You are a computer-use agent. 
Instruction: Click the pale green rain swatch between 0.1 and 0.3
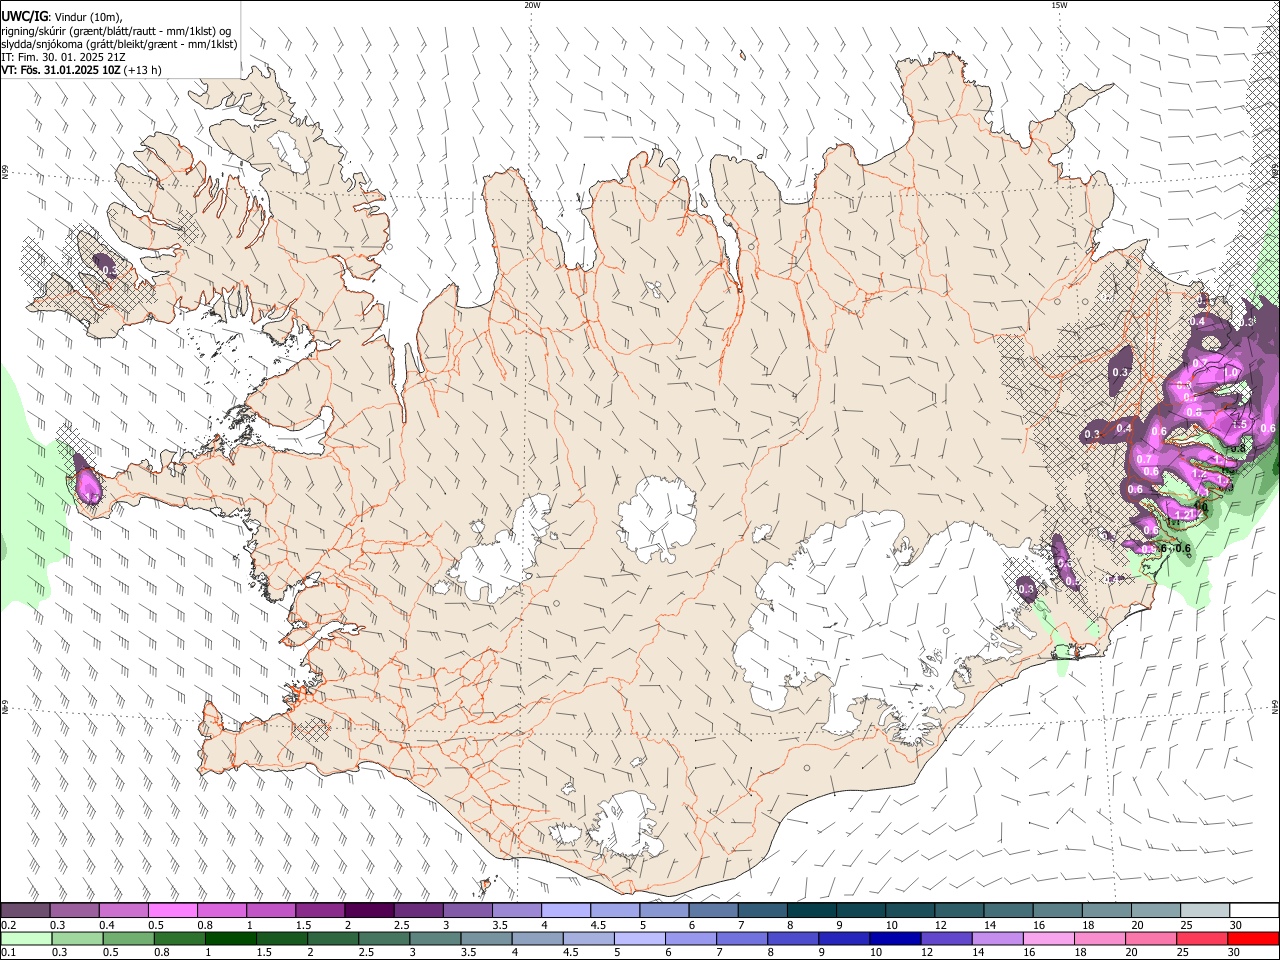click(25, 938)
